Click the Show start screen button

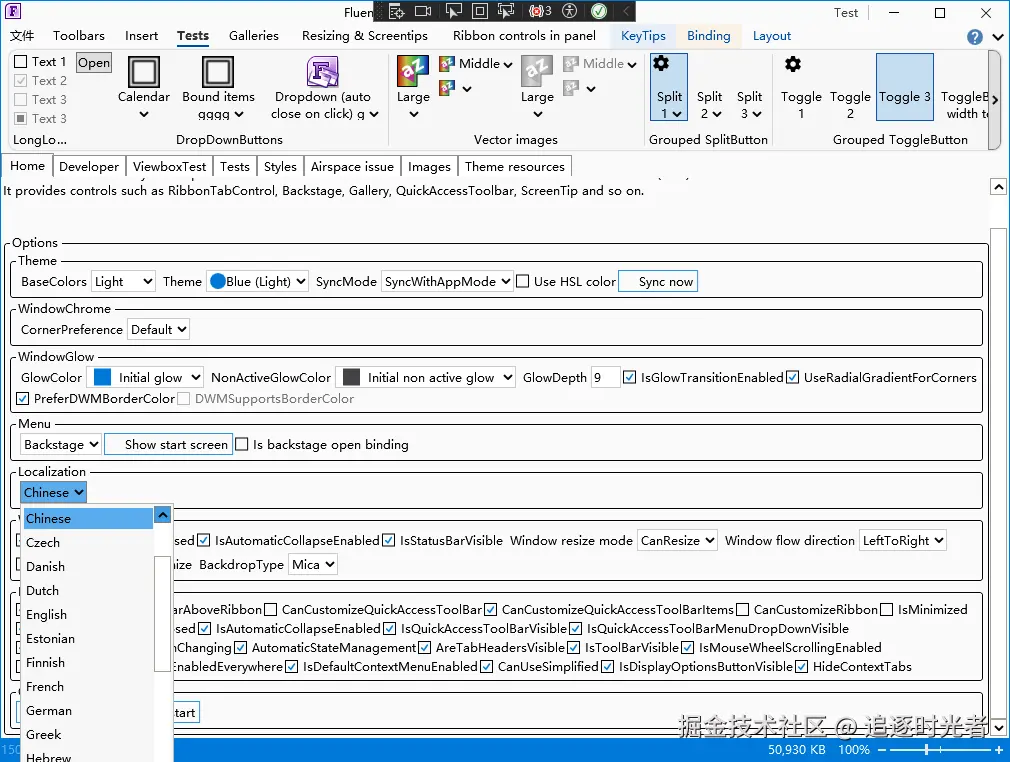tap(169, 444)
